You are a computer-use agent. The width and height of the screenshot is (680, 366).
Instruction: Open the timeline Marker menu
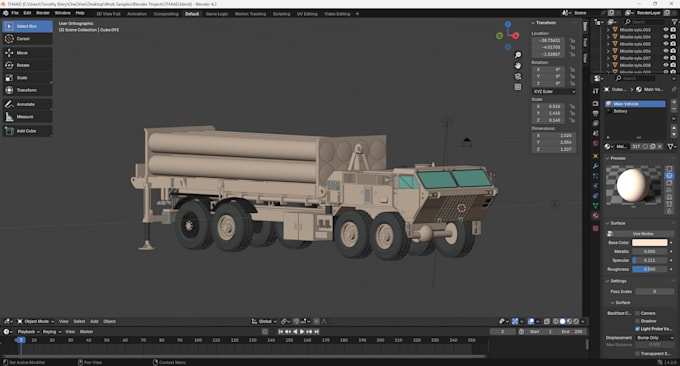pos(86,332)
